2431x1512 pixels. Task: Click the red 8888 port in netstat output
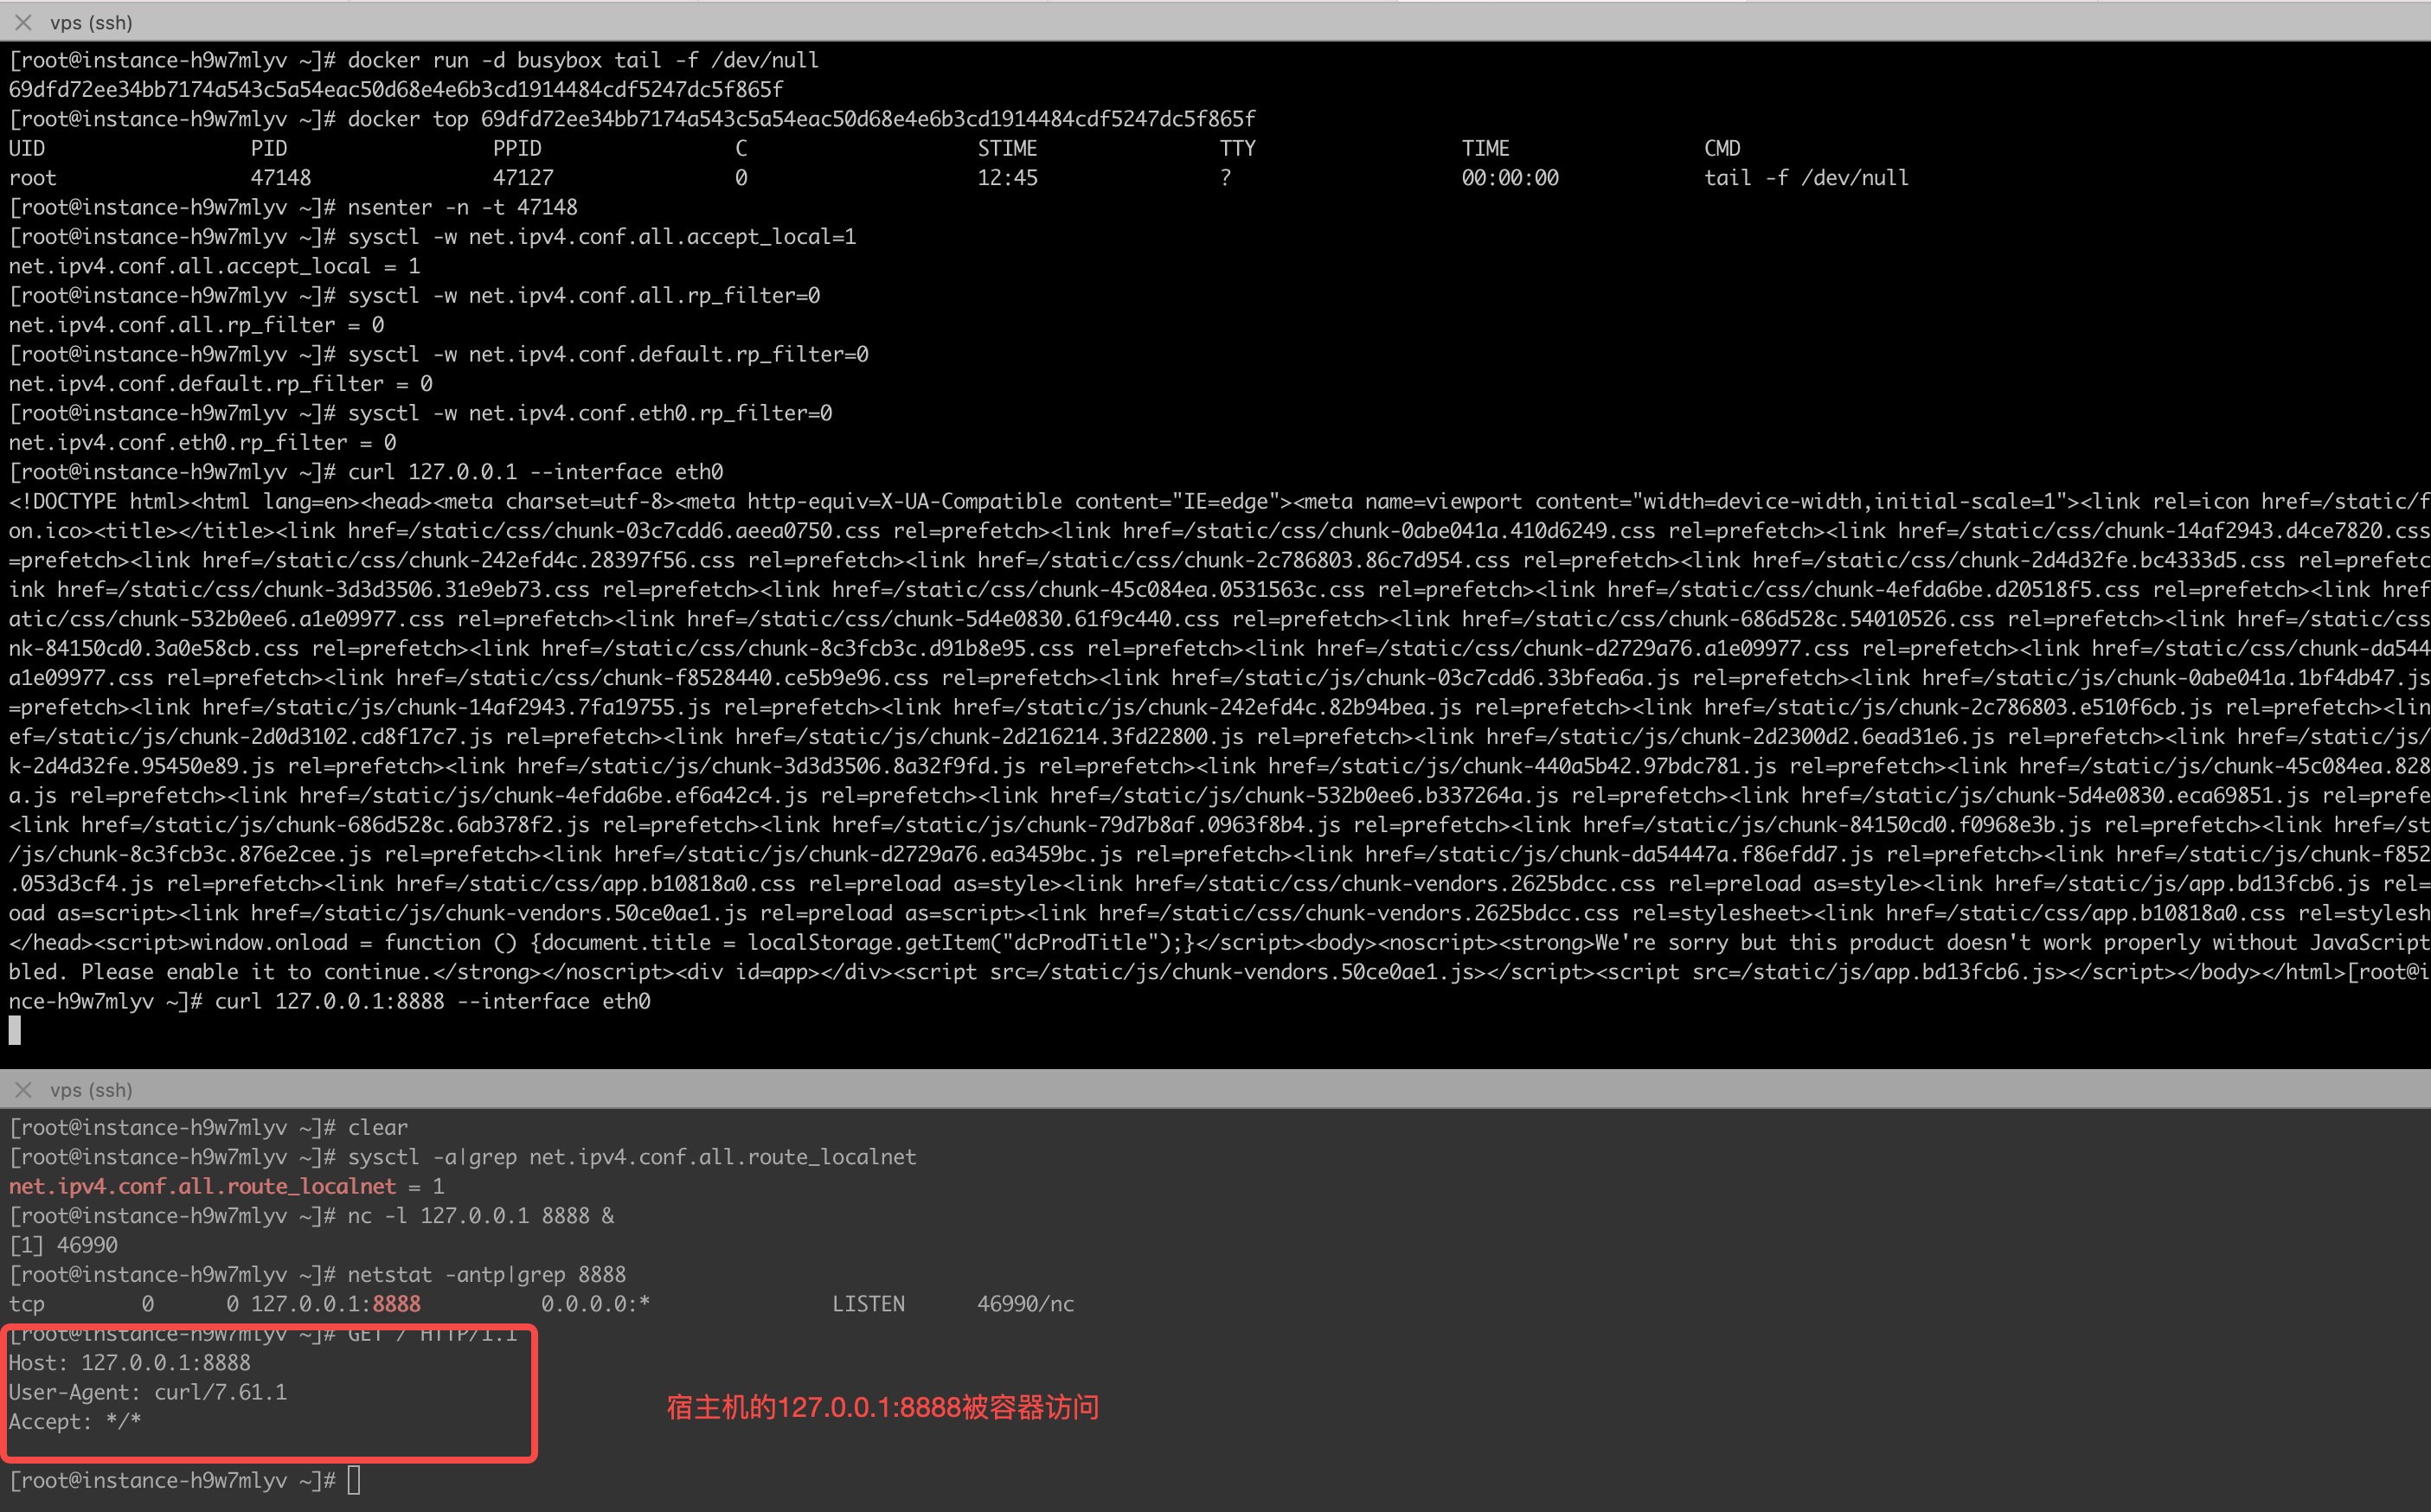(396, 1304)
